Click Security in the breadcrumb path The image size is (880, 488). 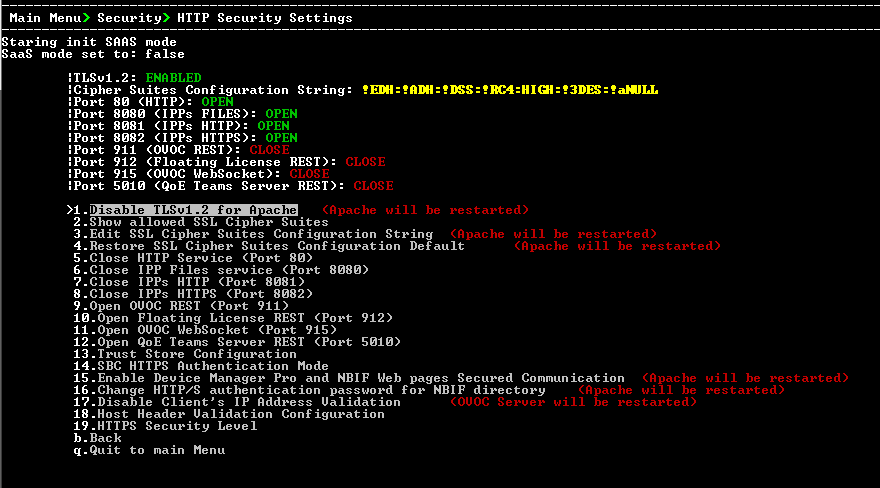128,18
